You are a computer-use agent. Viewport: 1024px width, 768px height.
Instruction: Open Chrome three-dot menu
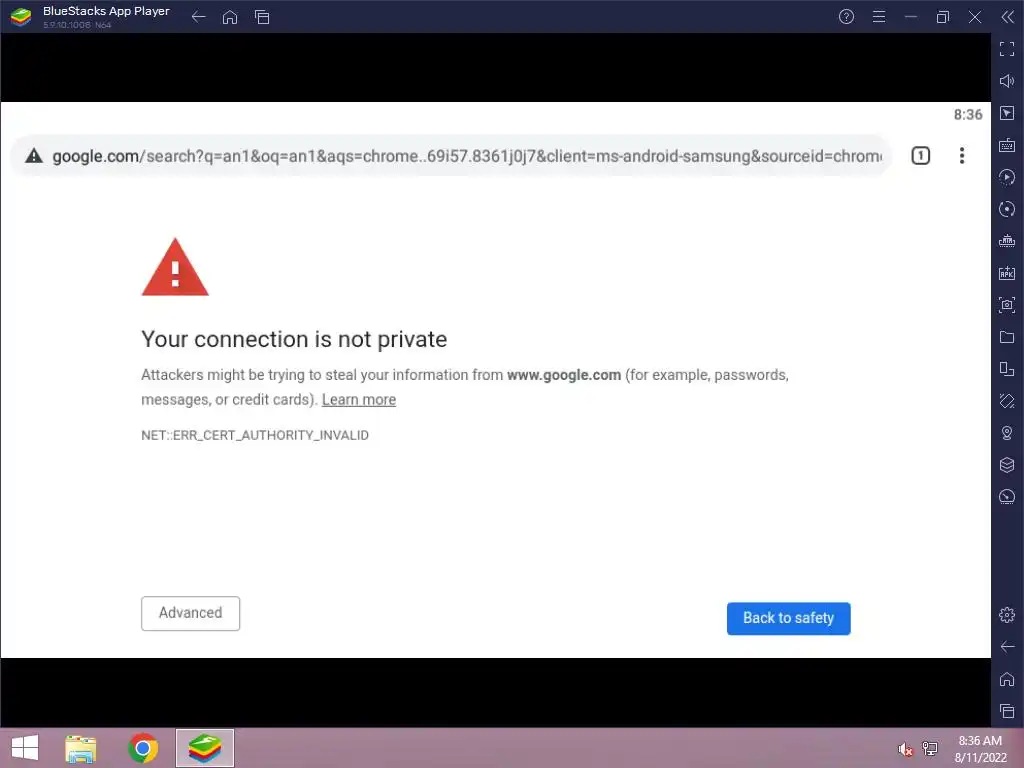point(962,155)
